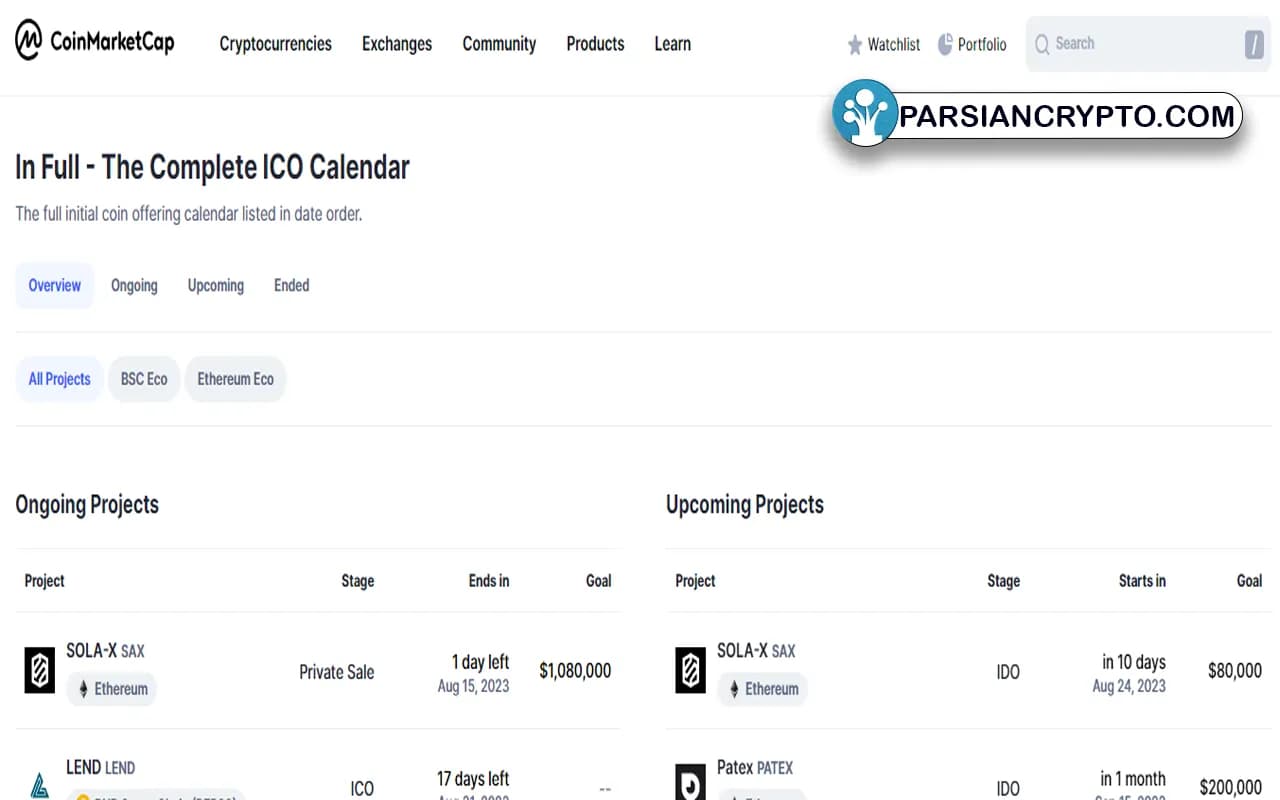This screenshot has height=800, width=1280.
Task: Click ICO stage in LEND row
Action: click(x=362, y=789)
